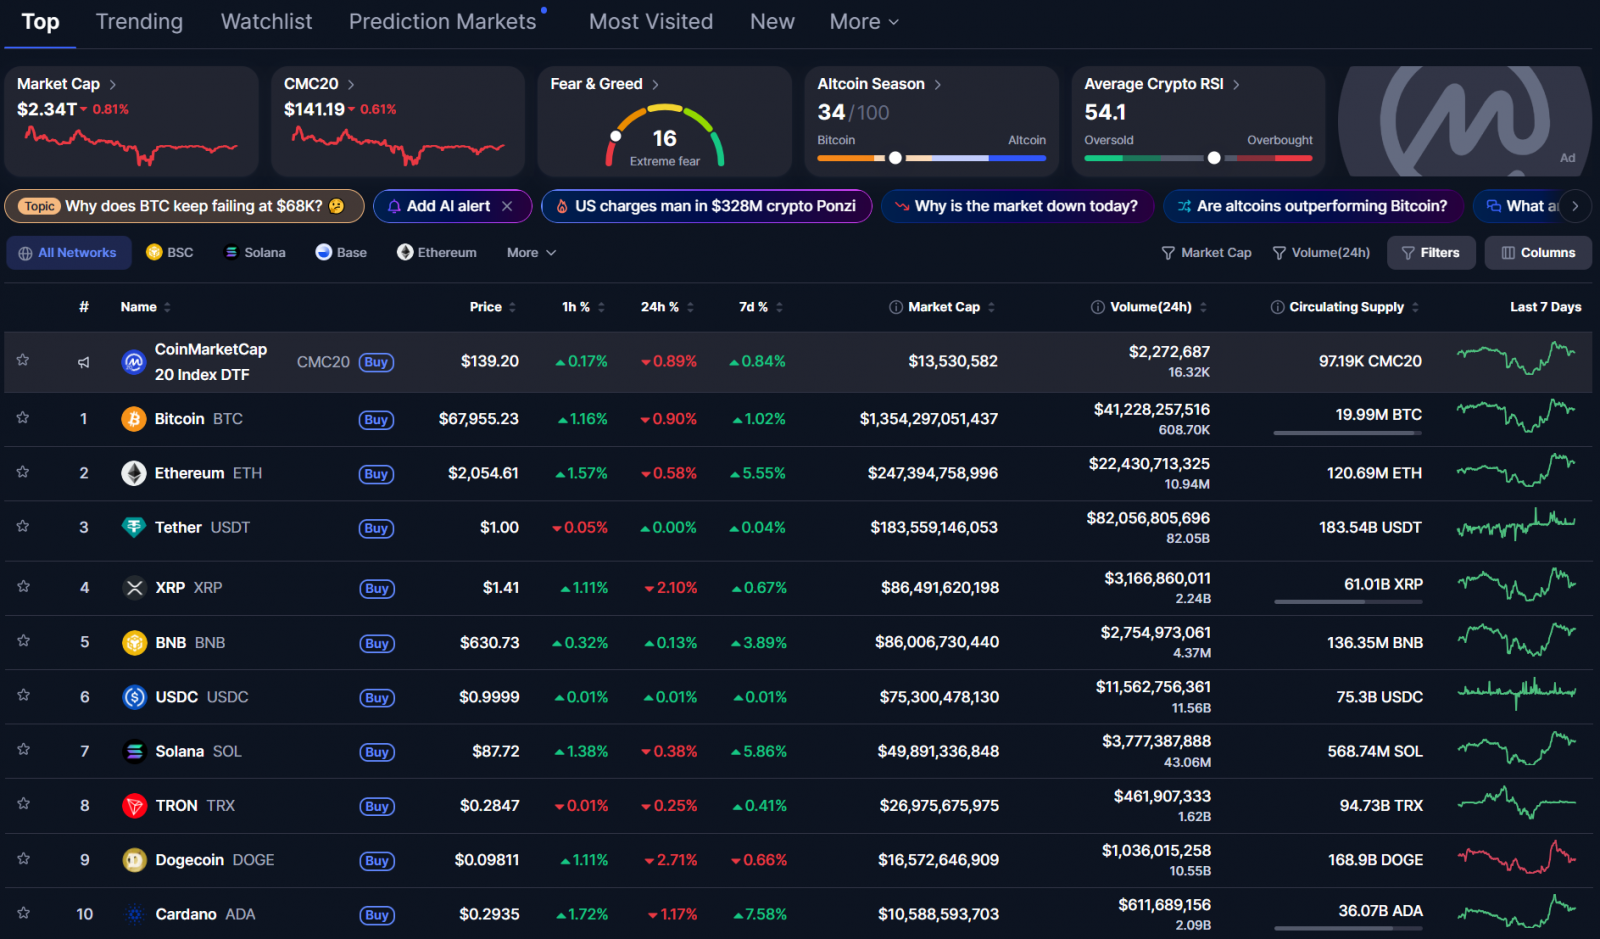1600x939 pixels.
Task: Click the TRON logo icon
Action: pyautogui.click(x=134, y=806)
